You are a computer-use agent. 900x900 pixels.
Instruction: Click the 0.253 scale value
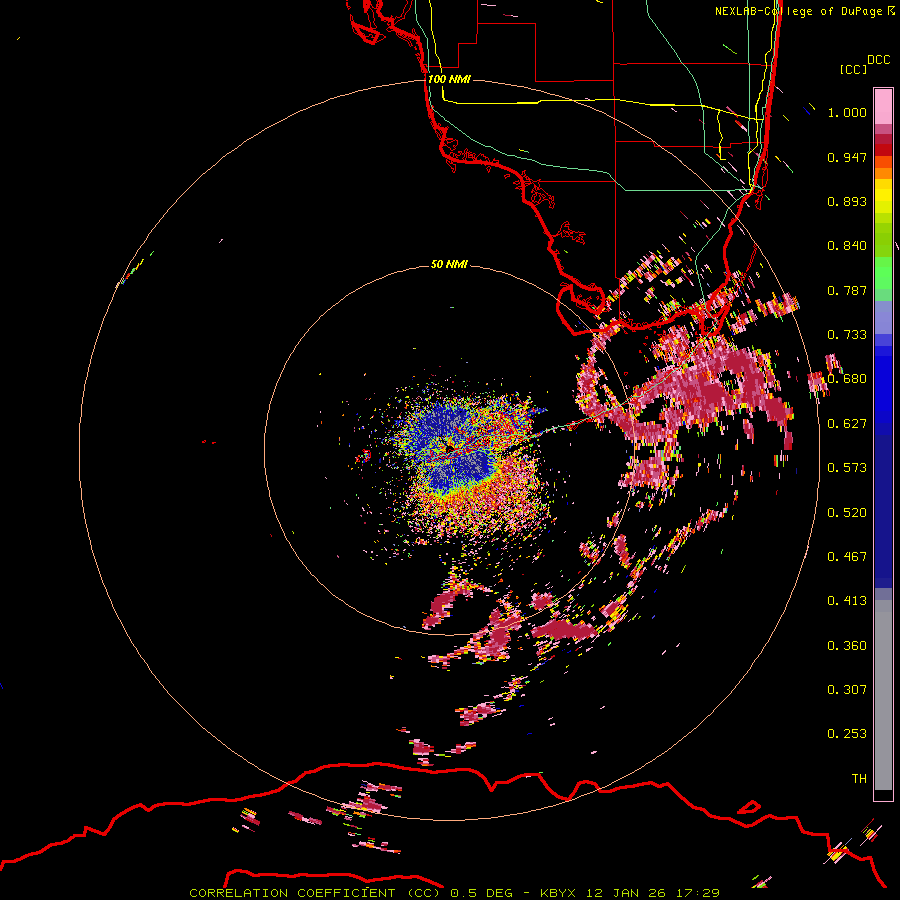tap(847, 734)
